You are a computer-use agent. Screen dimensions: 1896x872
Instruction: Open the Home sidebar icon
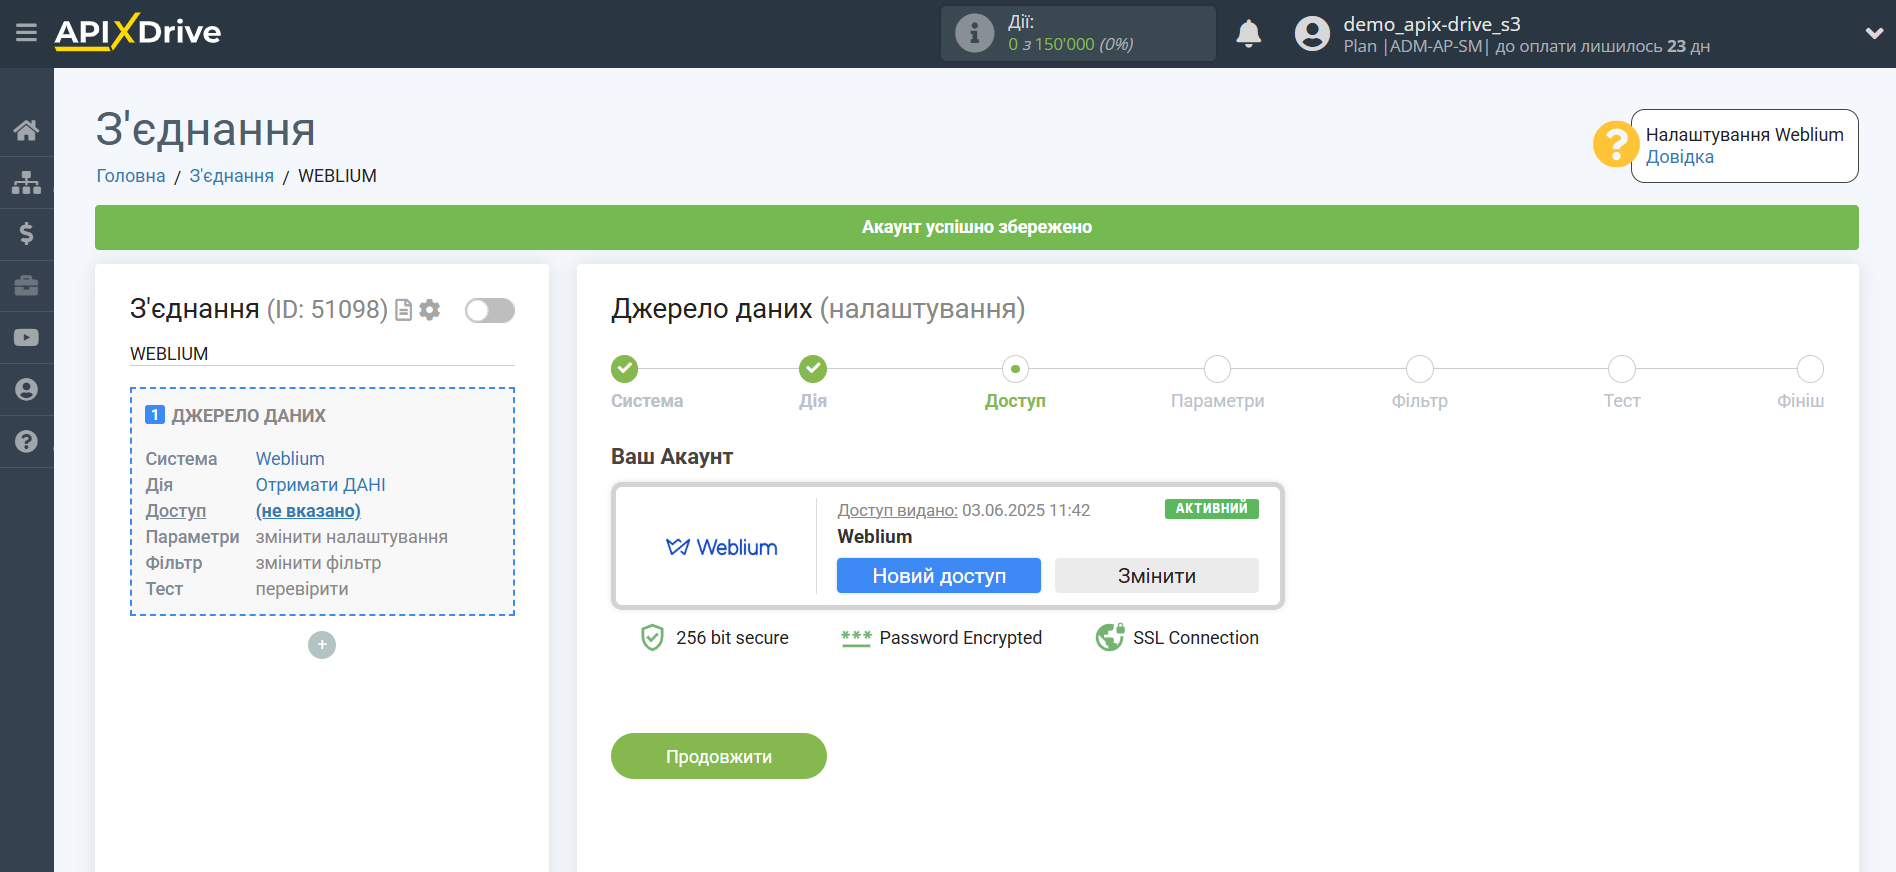tap(27, 130)
